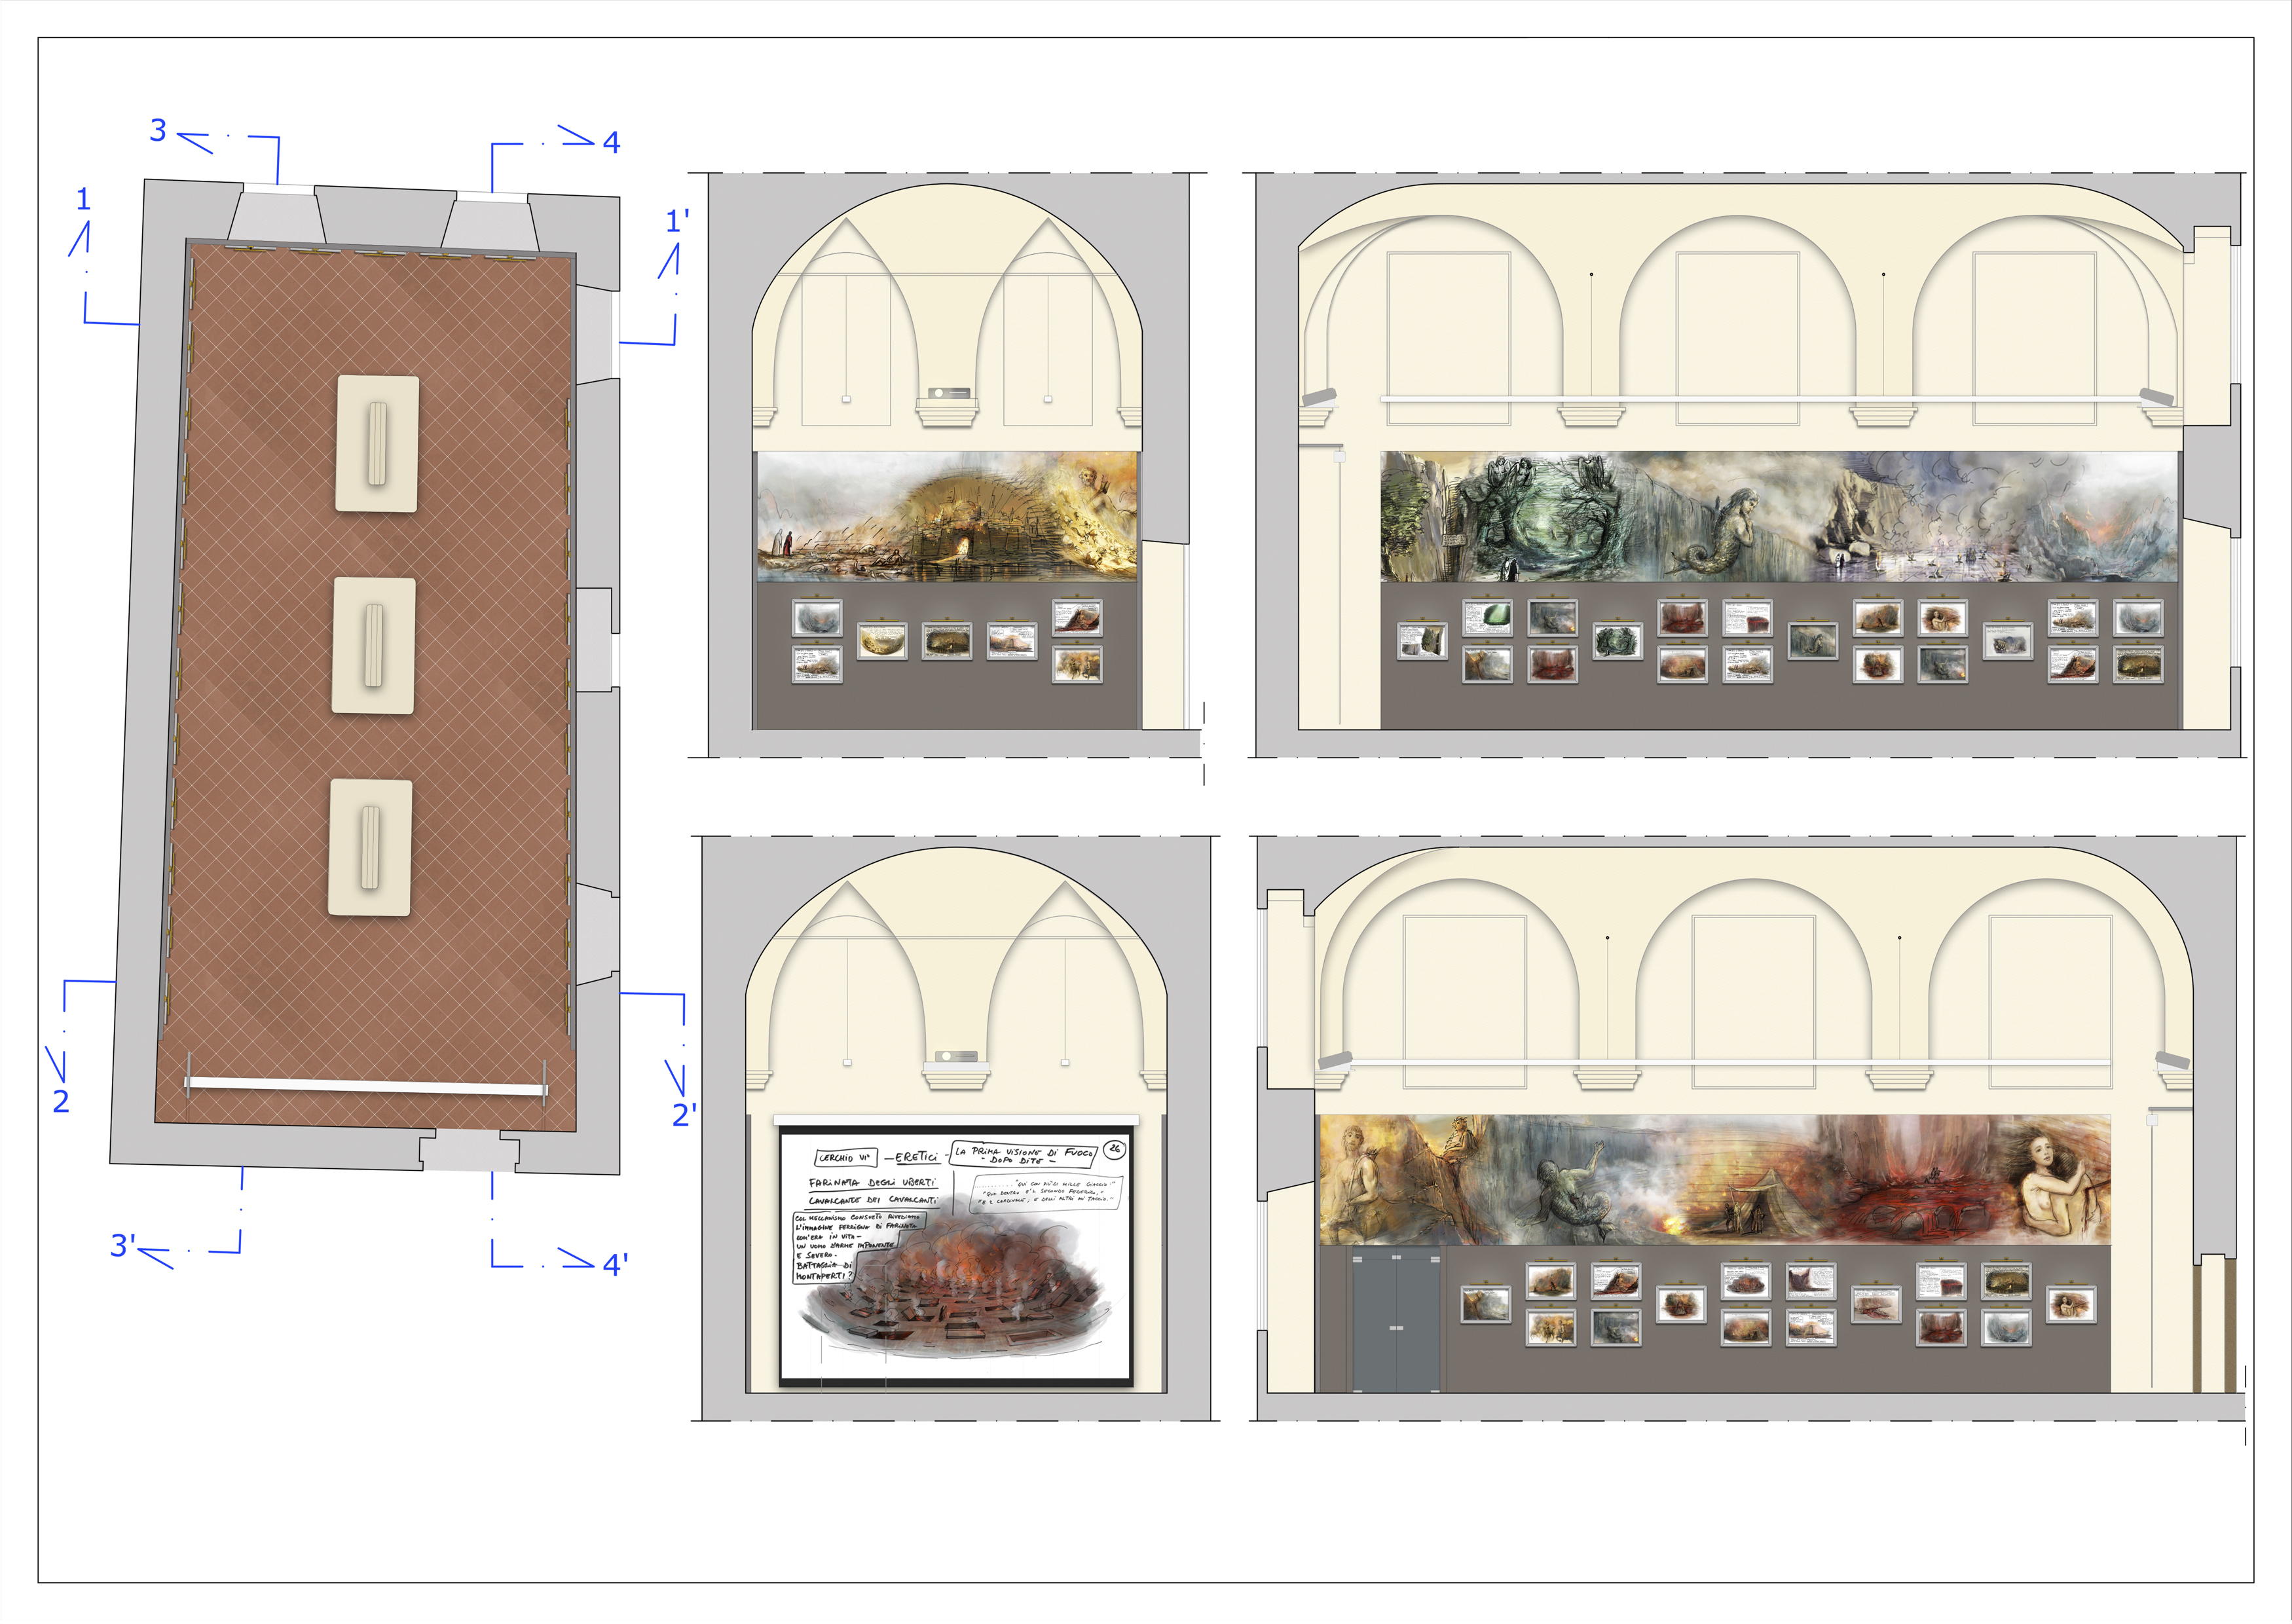2292x1624 pixels.
Task: Click the circled number "26" on the sketch
Action: (x=1115, y=1149)
